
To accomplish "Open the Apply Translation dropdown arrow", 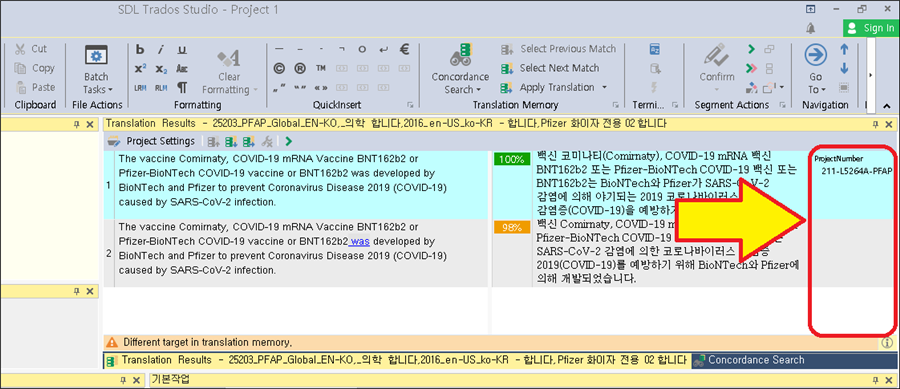I will coord(604,88).
